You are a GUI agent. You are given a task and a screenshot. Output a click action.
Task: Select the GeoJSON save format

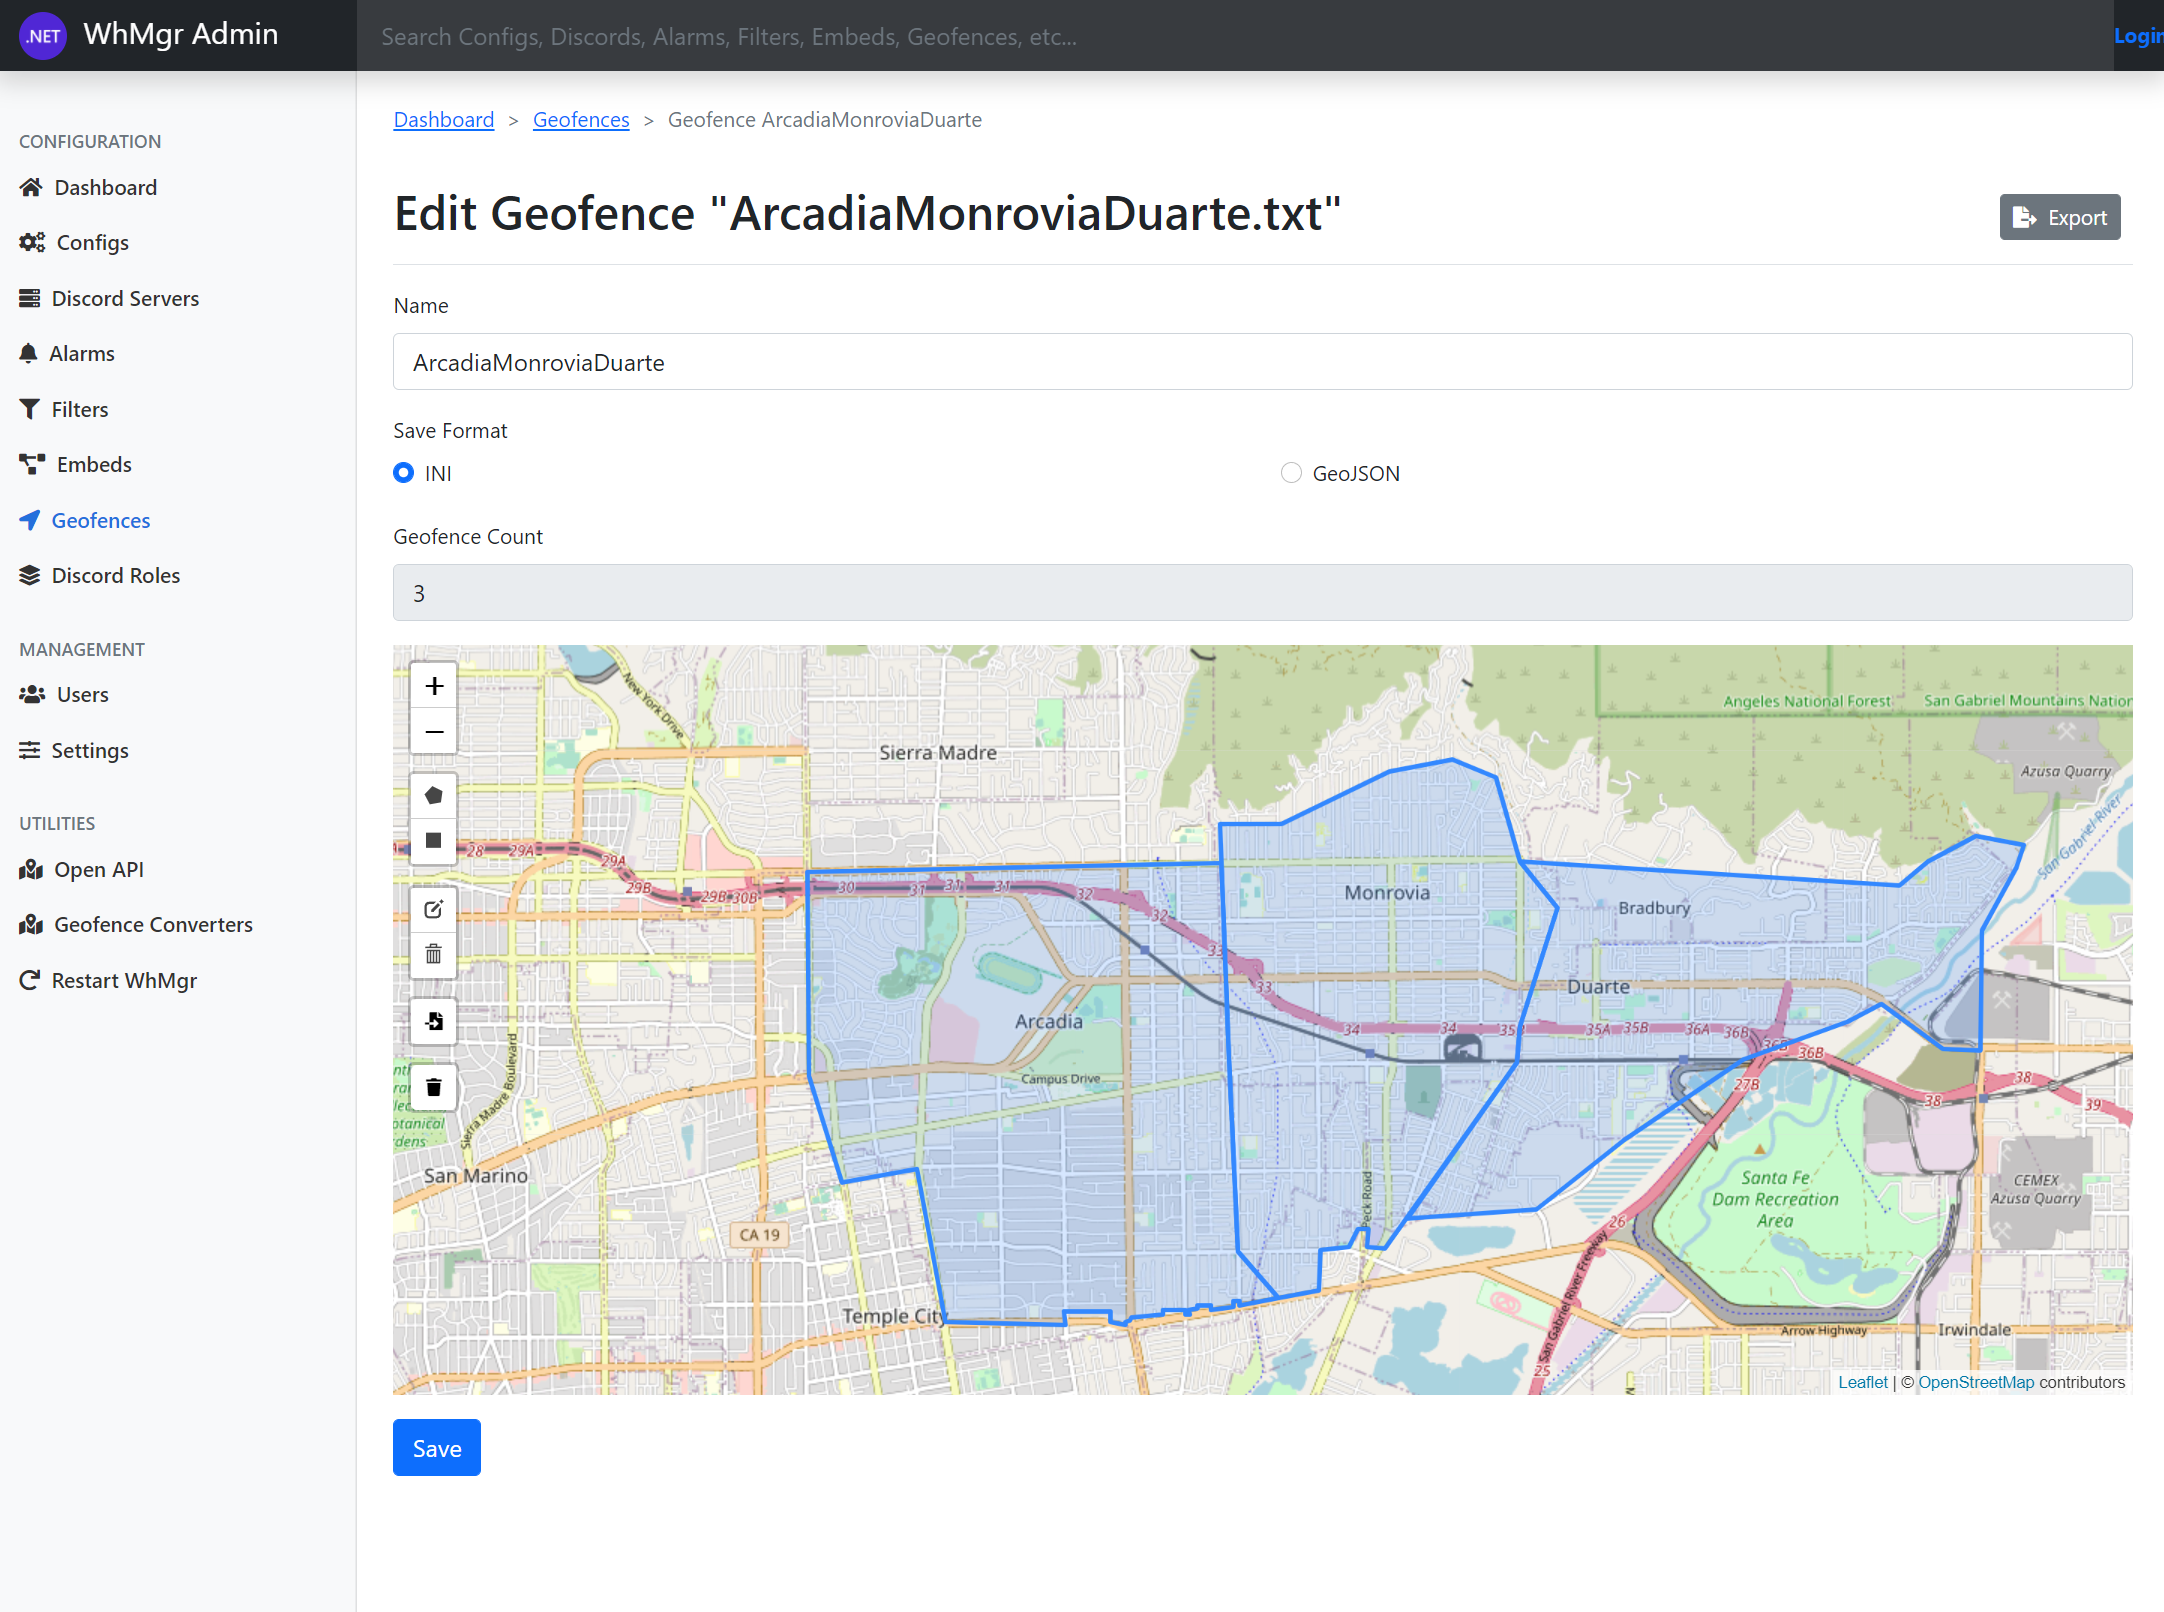(x=1291, y=473)
